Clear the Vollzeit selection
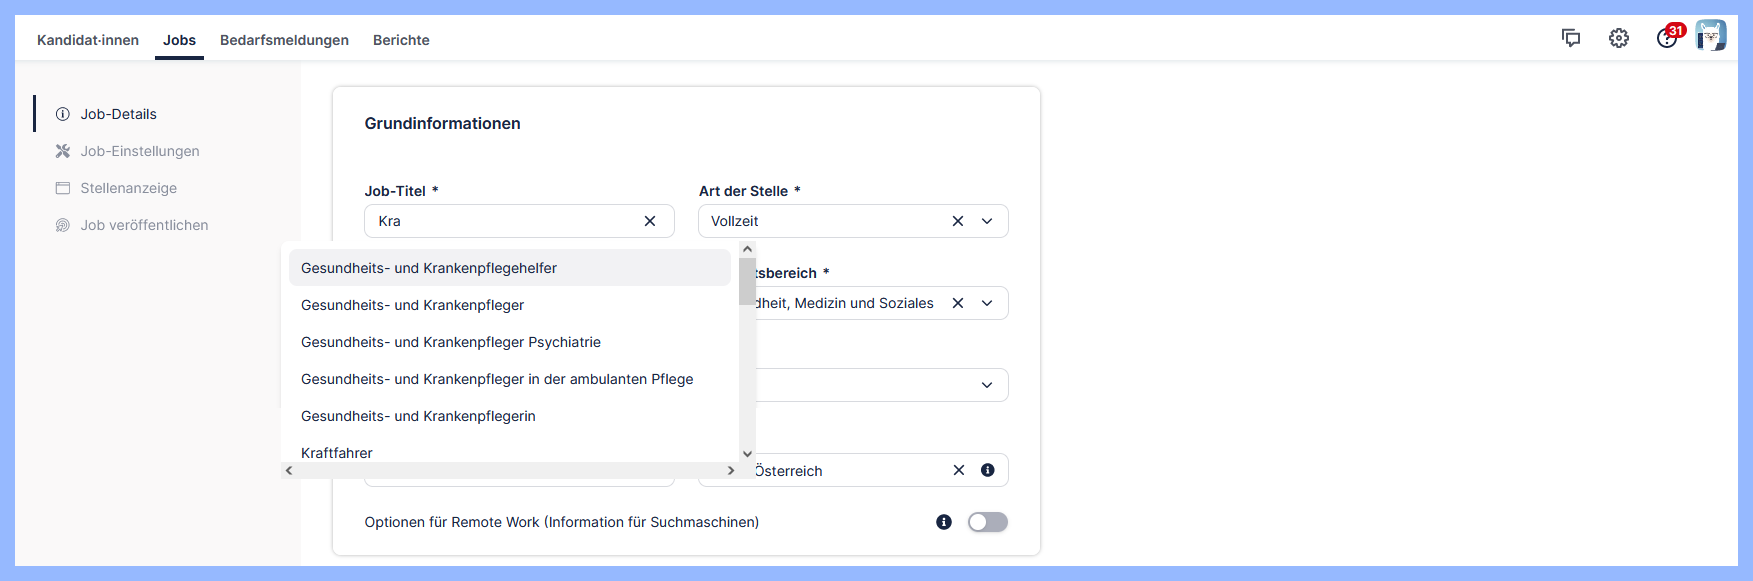This screenshot has width=1753, height=581. click(x=958, y=221)
